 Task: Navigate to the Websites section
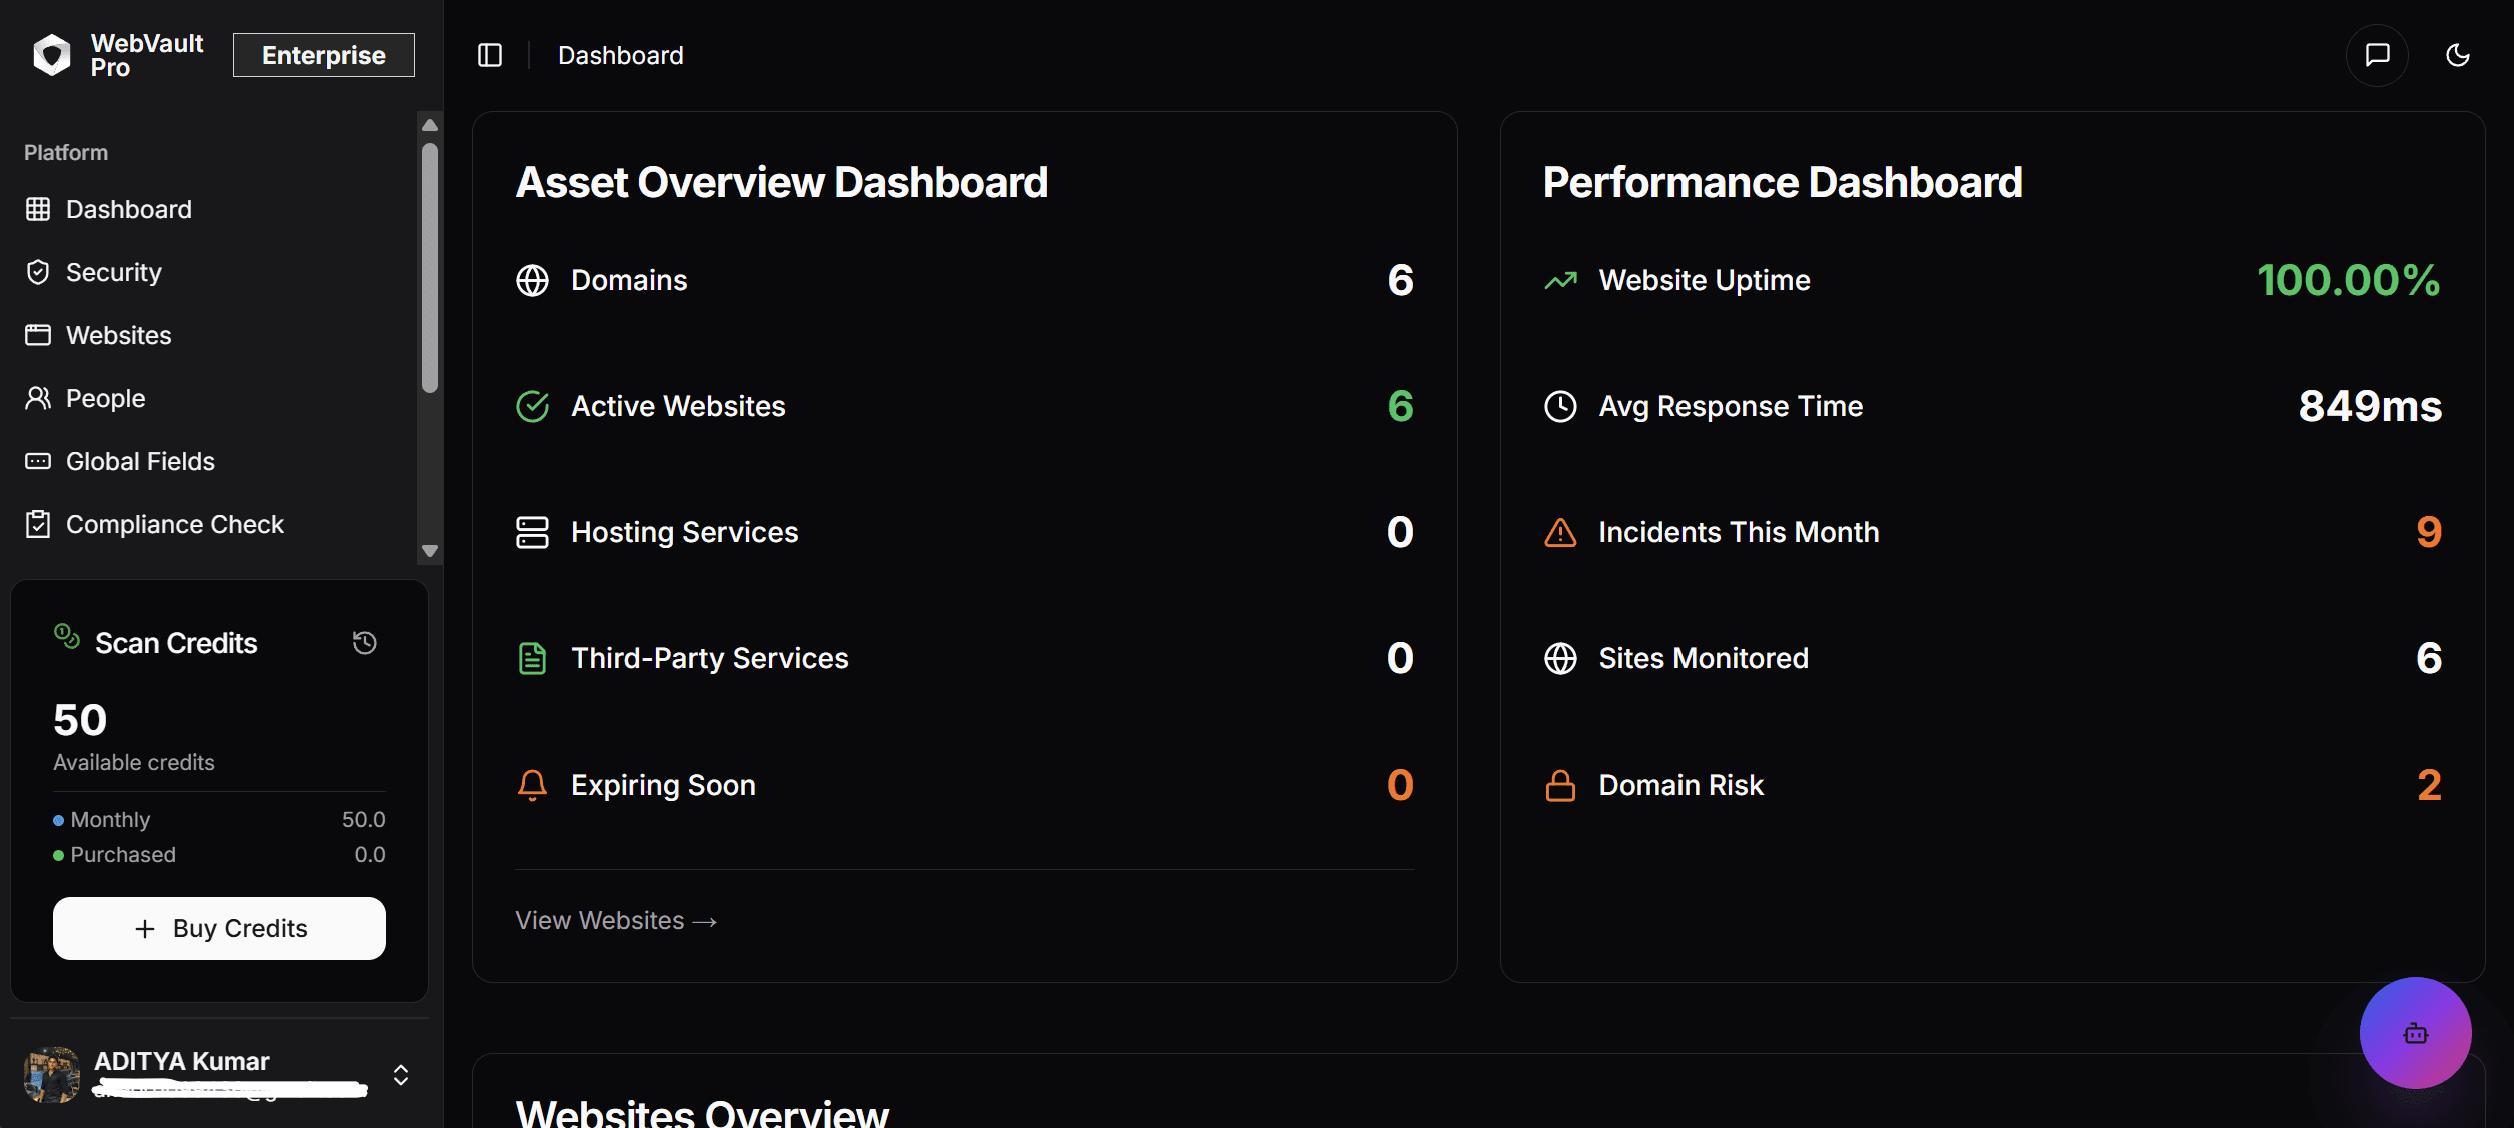pos(118,335)
